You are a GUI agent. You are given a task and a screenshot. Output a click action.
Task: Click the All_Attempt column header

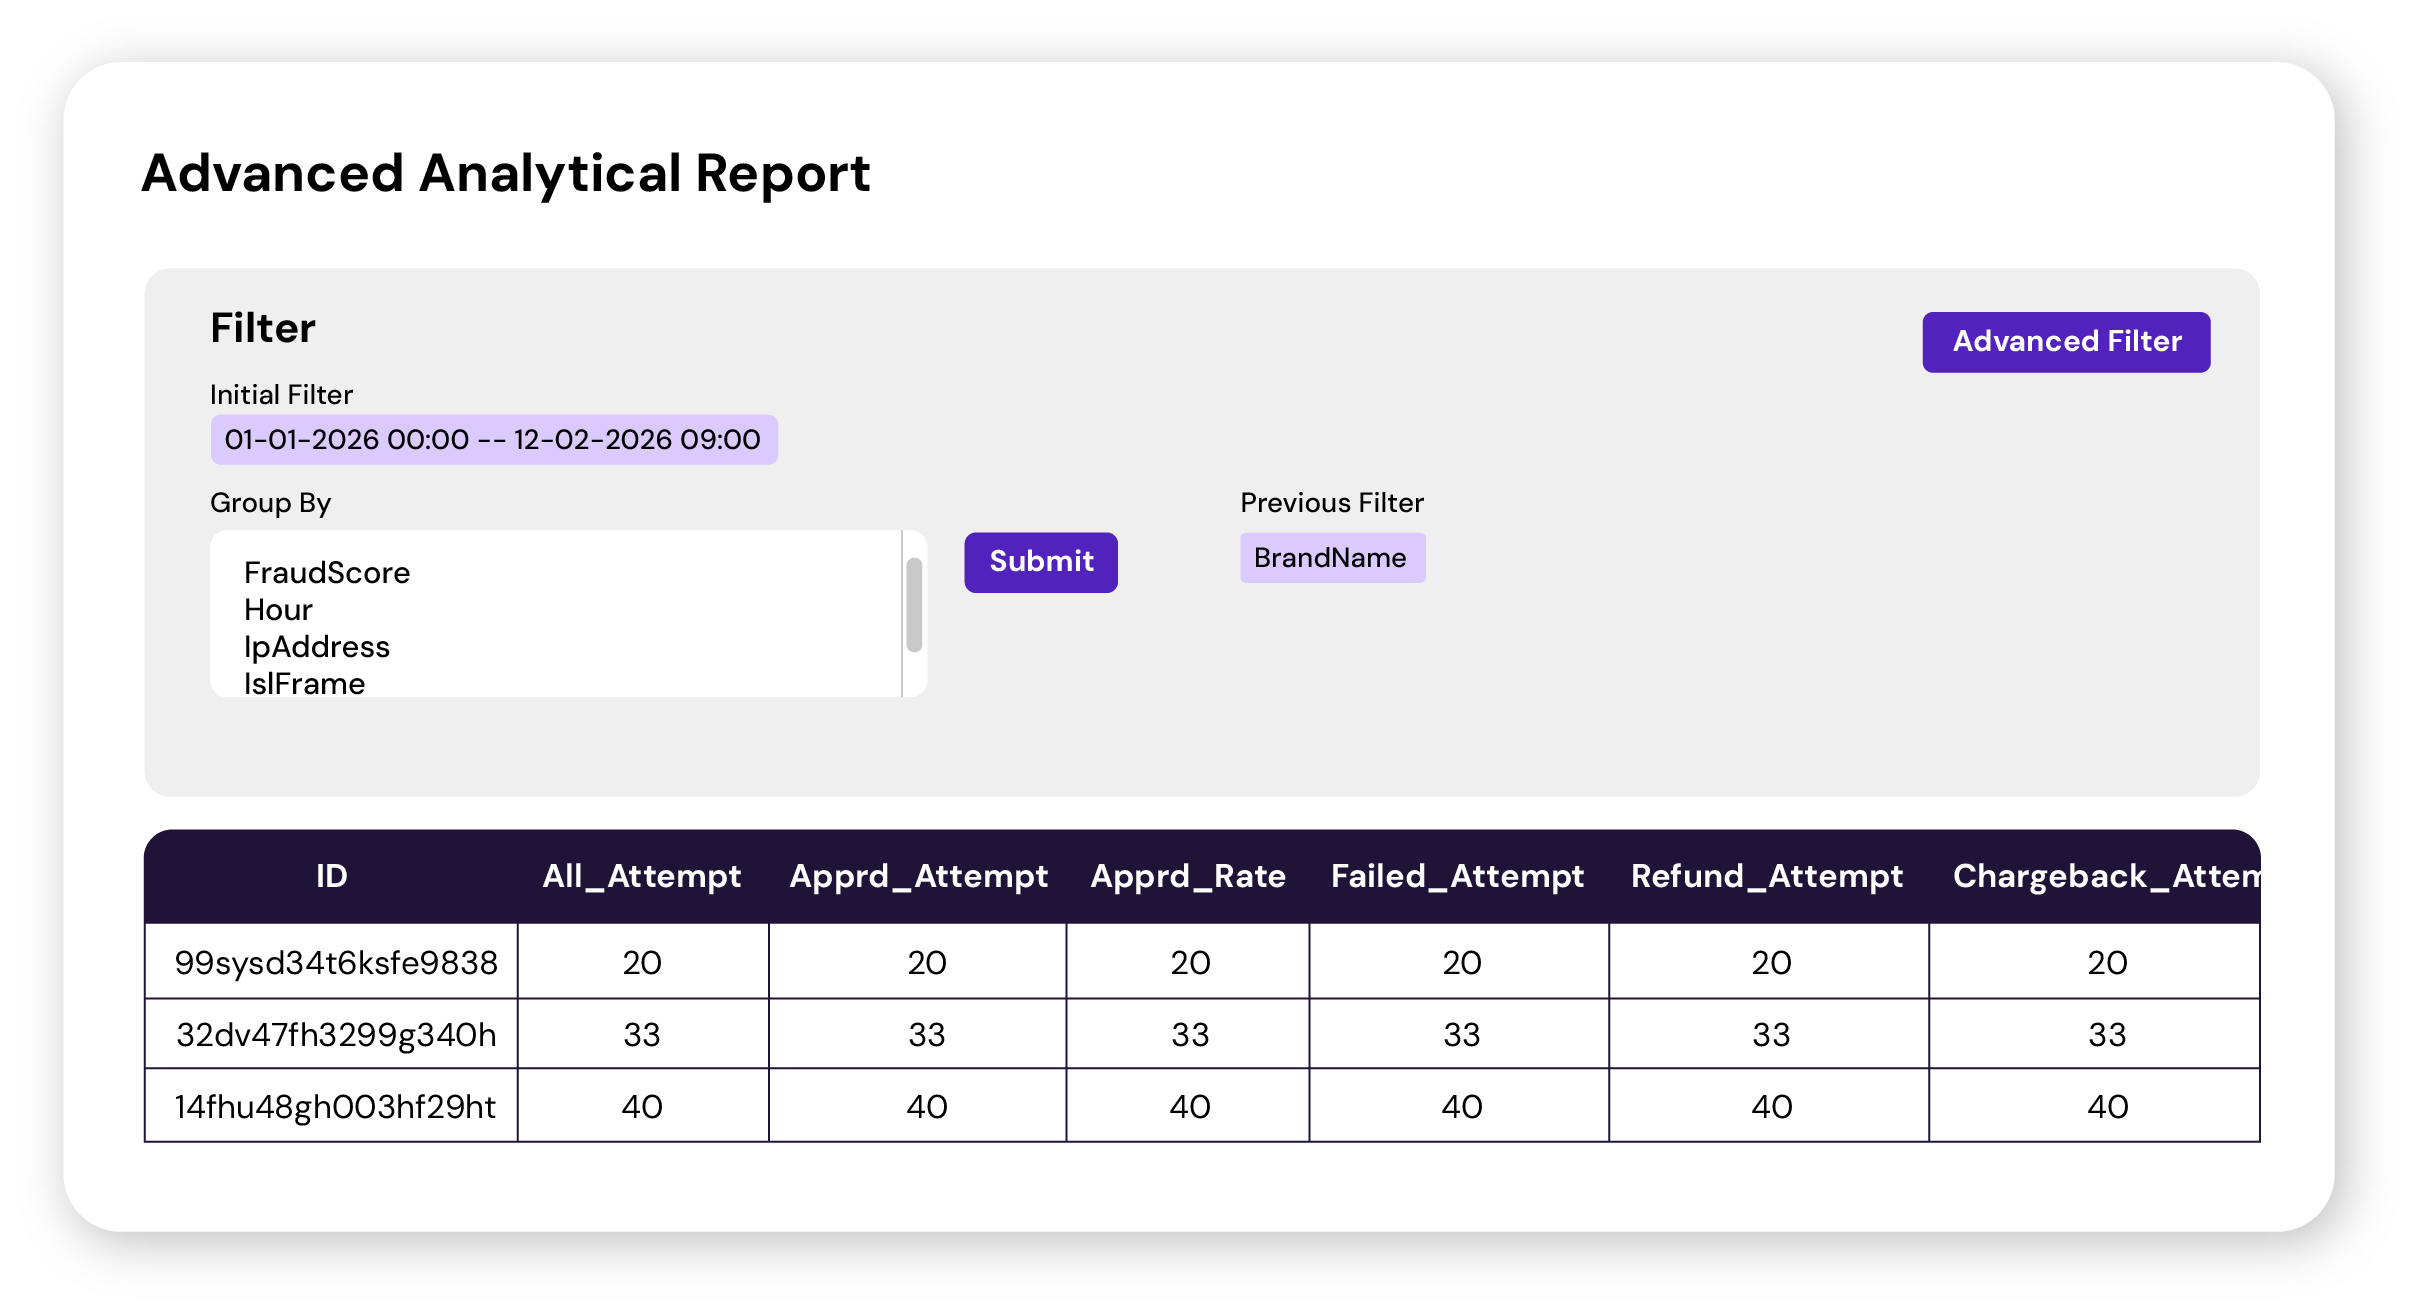click(x=641, y=876)
